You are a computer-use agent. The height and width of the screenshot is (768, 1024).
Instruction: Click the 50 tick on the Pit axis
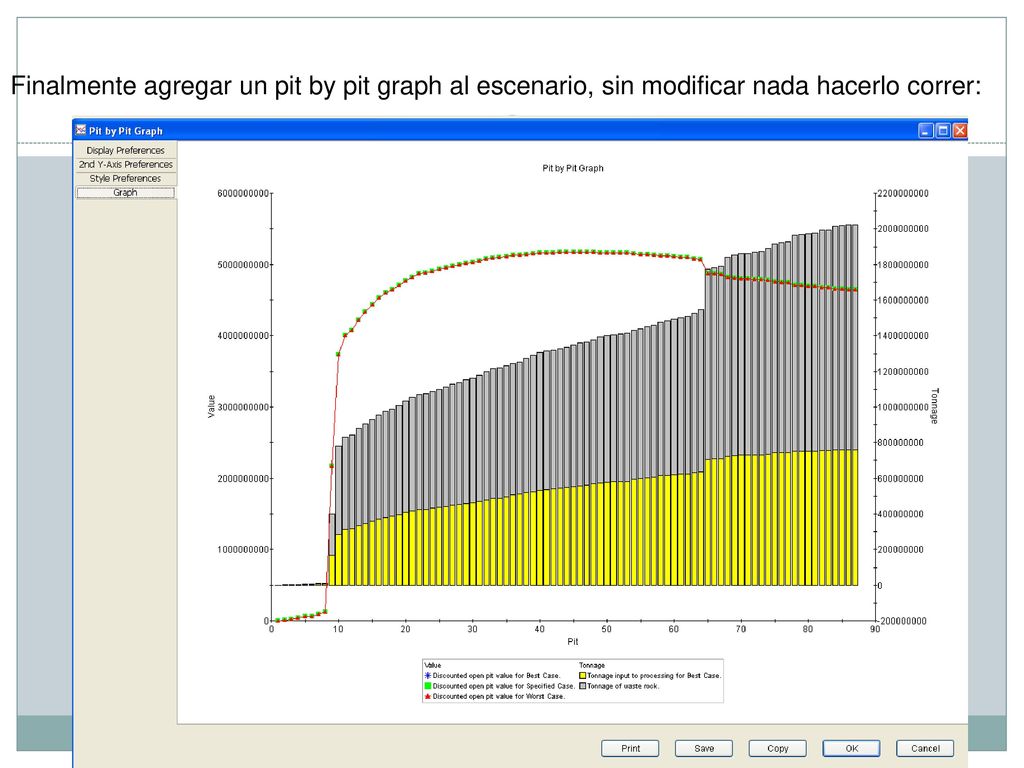(606, 630)
